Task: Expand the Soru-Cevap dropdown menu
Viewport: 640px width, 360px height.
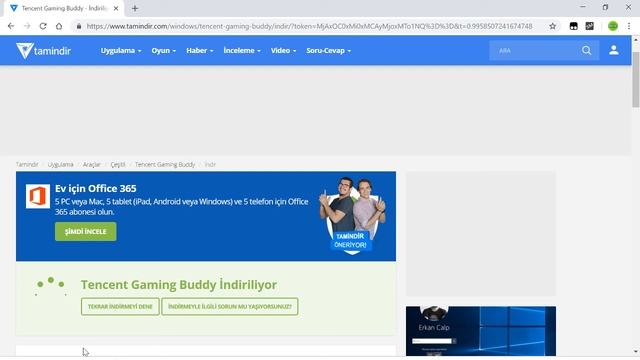Action: click(329, 51)
